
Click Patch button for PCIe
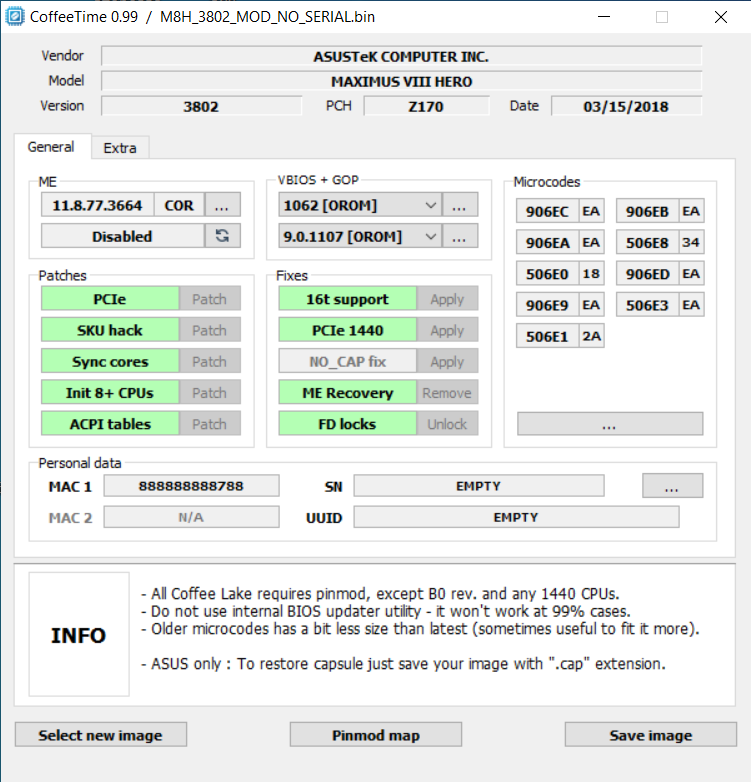tap(209, 299)
